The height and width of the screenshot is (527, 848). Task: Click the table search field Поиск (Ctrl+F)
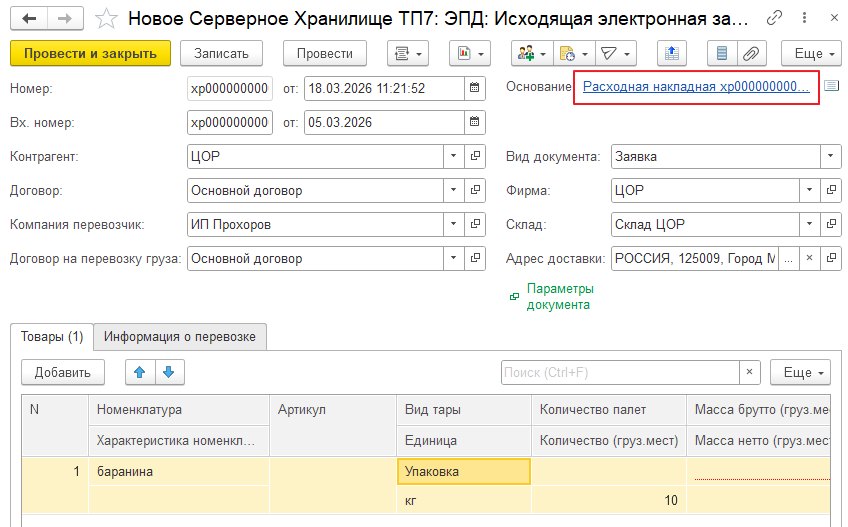[x=620, y=372]
